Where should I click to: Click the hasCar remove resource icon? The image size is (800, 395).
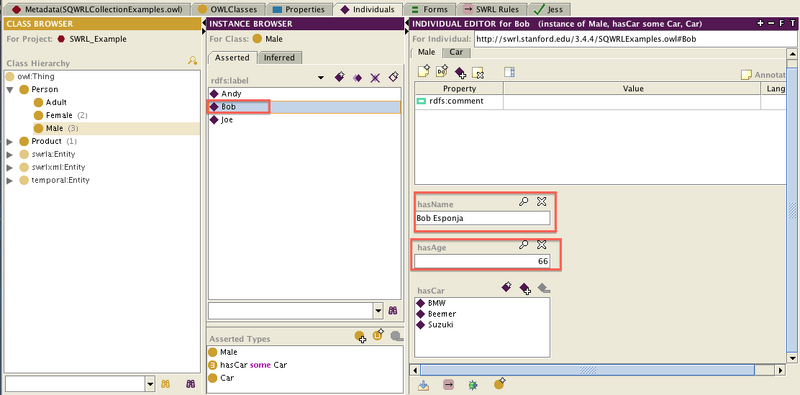(543, 288)
